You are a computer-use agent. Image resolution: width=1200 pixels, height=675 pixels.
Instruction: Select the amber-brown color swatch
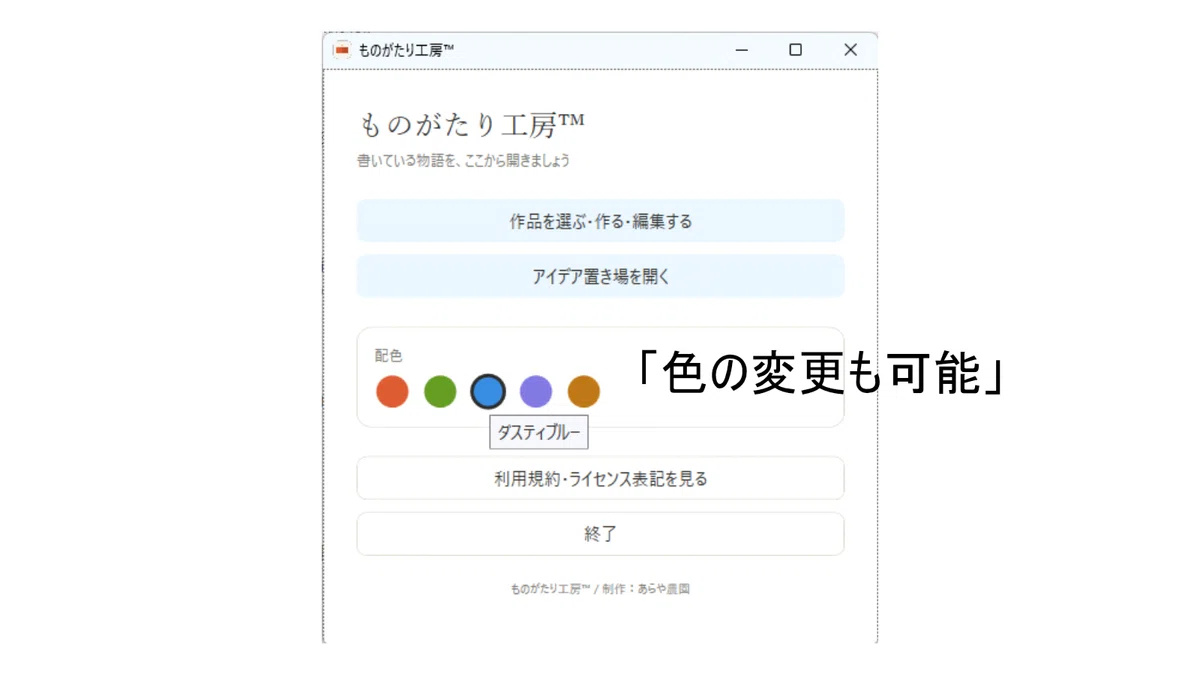pos(584,391)
